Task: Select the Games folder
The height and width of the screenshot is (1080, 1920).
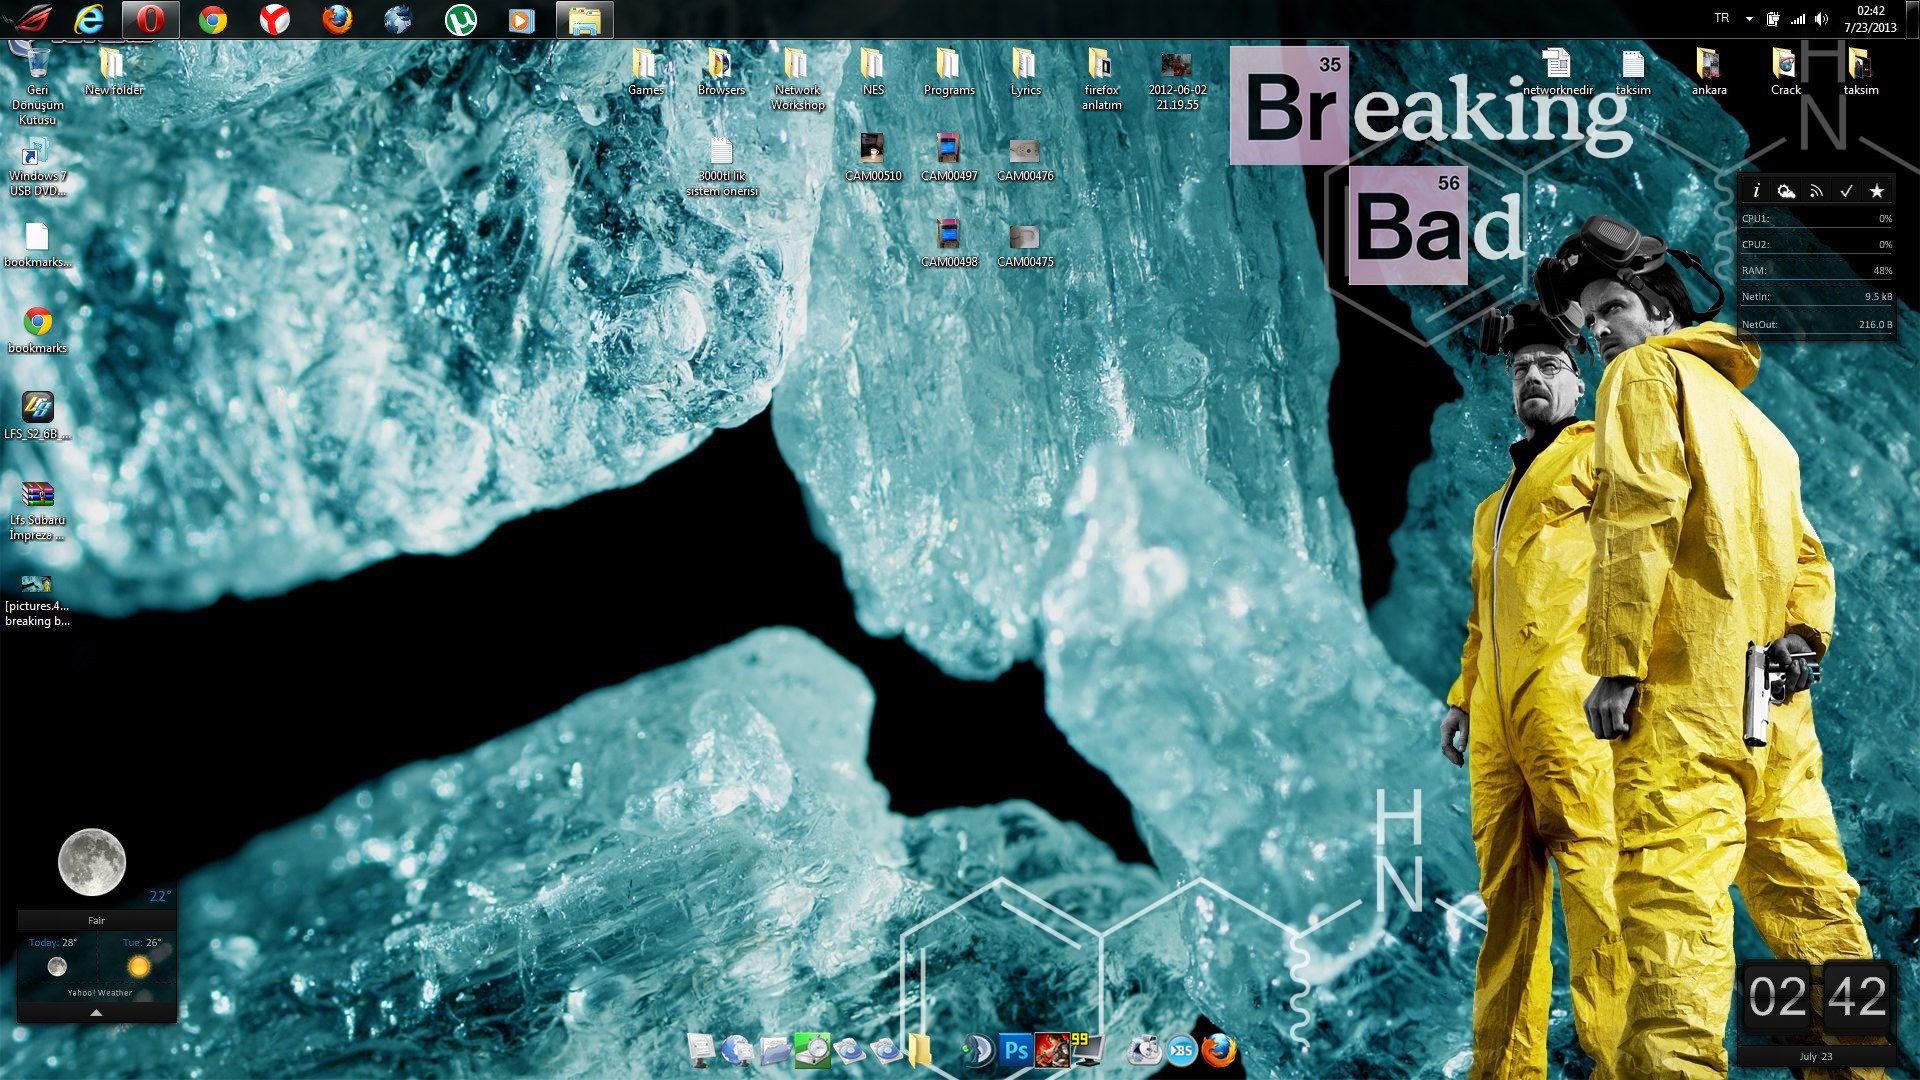Action: click(x=645, y=72)
